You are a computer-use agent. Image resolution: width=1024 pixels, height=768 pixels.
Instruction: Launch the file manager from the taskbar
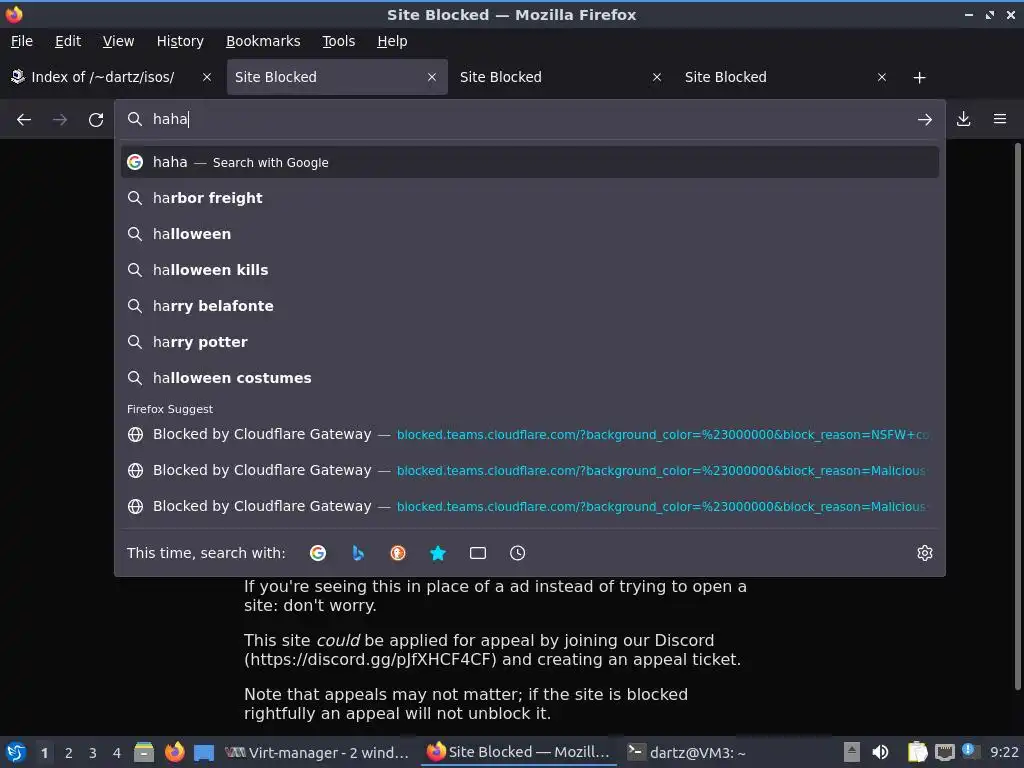(x=144, y=752)
